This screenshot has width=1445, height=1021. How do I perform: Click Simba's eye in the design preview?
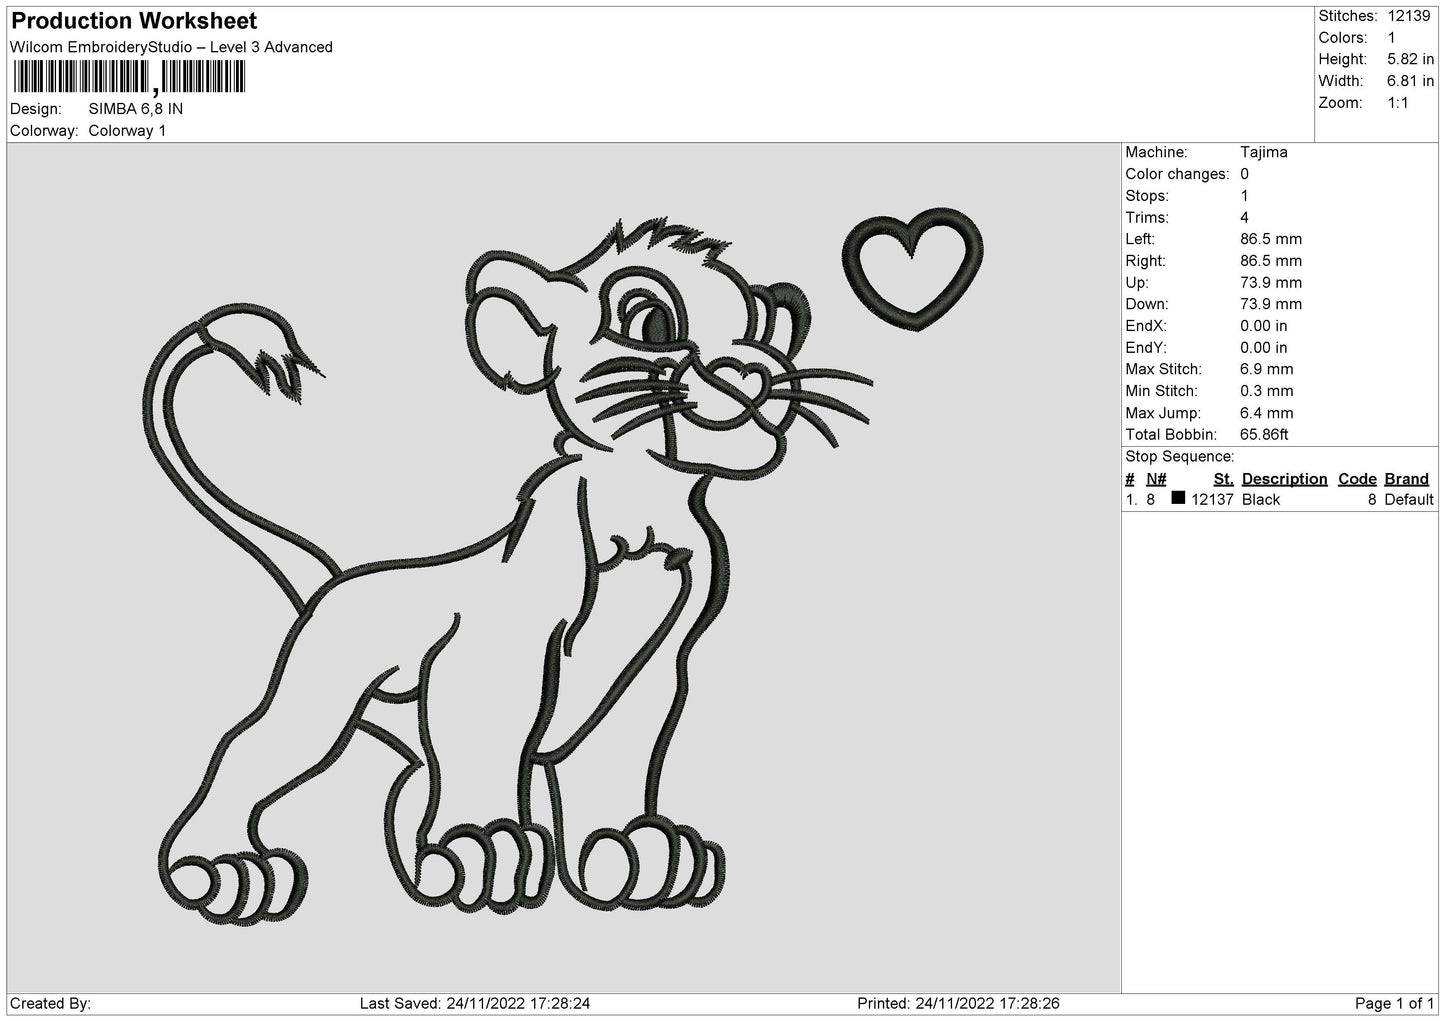(653, 323)
